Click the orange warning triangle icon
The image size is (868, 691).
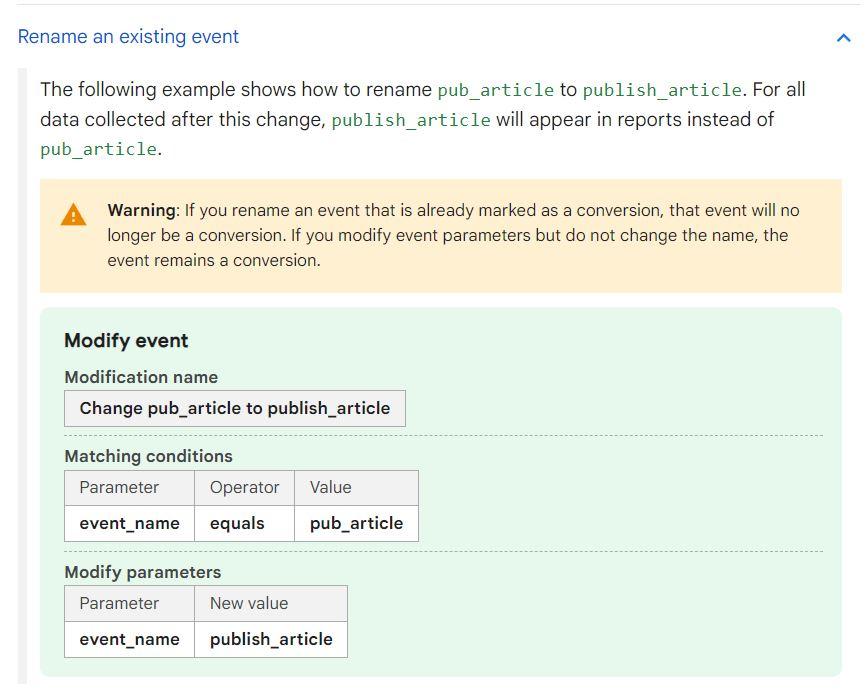coord(73,215)
